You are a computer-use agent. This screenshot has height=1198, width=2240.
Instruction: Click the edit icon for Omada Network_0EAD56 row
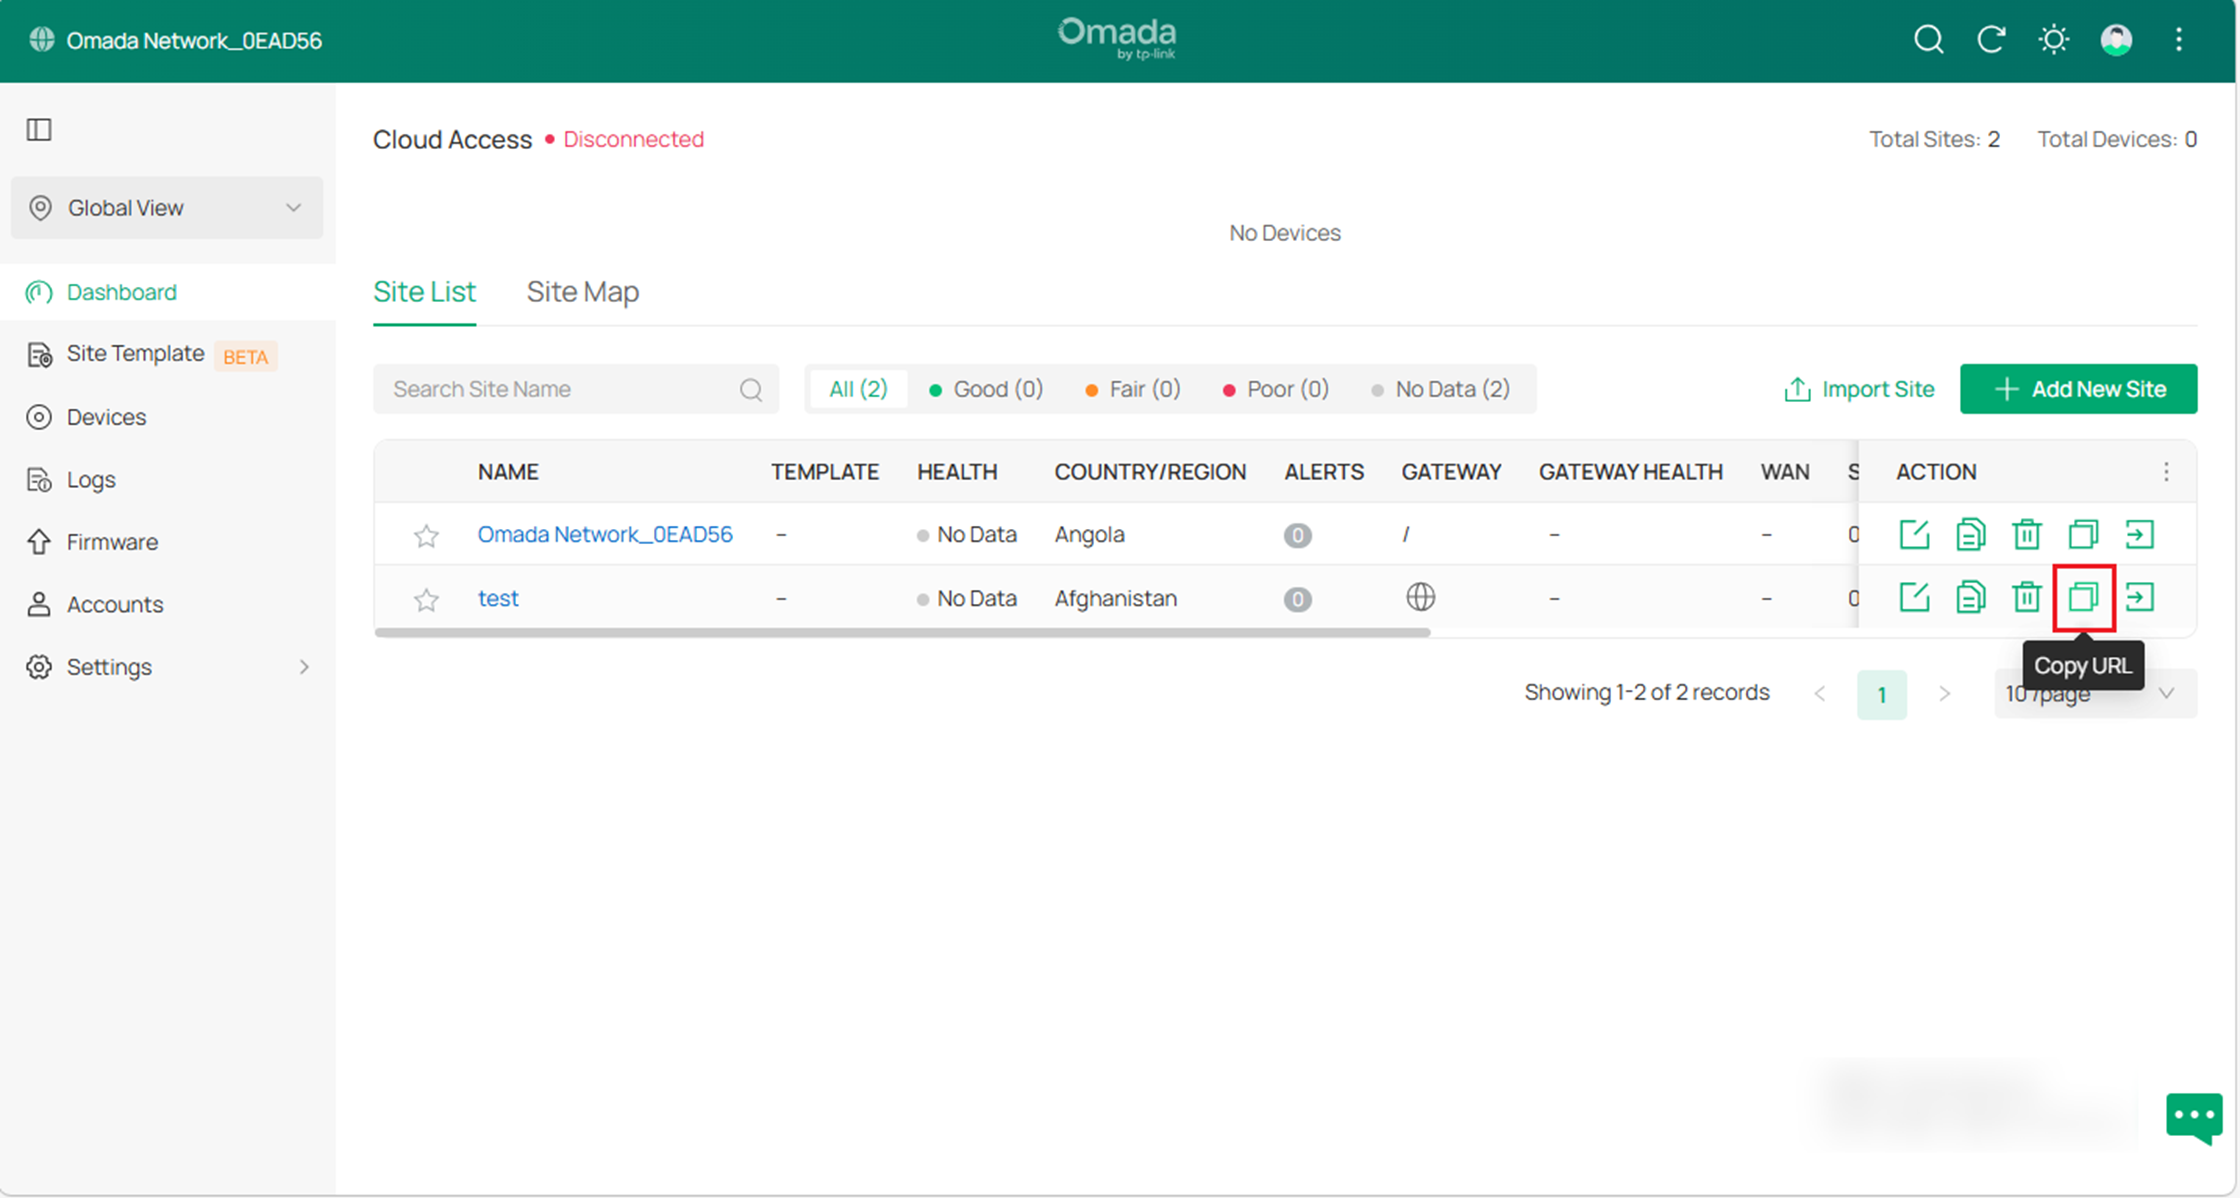pos(1914,534)
